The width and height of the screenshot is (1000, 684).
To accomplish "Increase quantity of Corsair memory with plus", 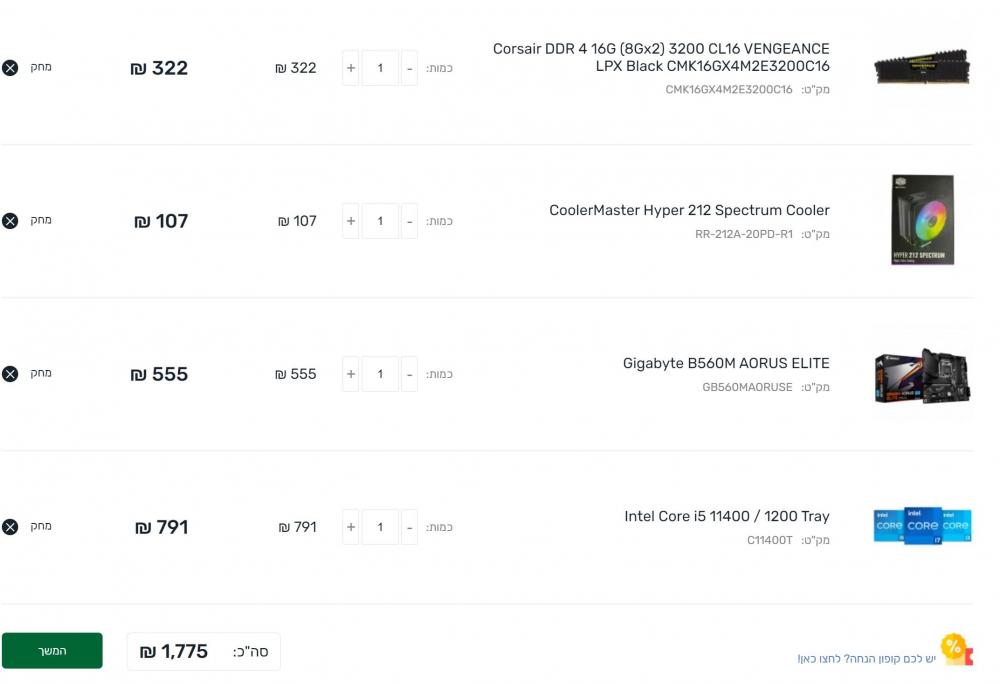I will click(351, 68).
